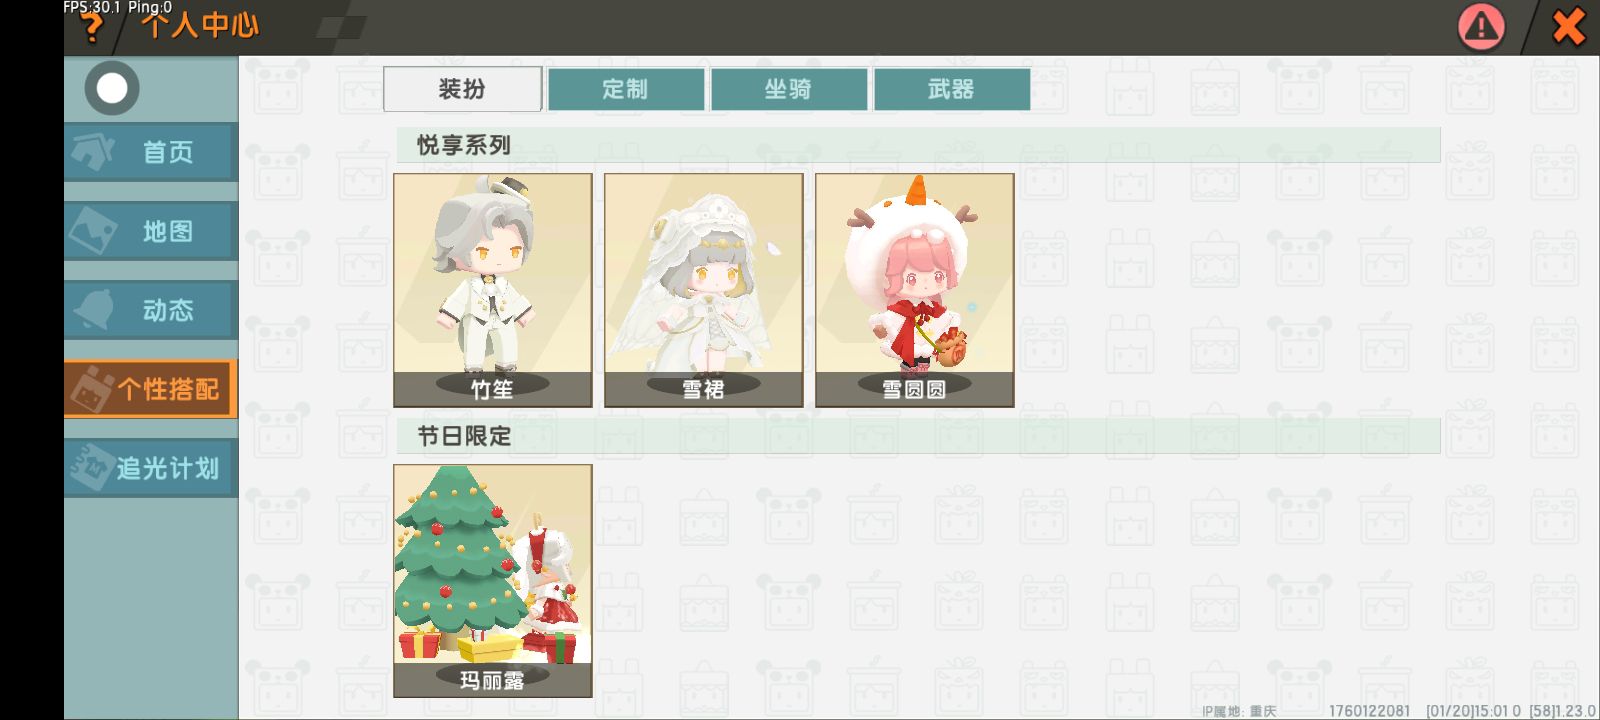Select the 雪圆圆 snowman hood outfit
1600x720 pixels.
click(x=915, y=290)
